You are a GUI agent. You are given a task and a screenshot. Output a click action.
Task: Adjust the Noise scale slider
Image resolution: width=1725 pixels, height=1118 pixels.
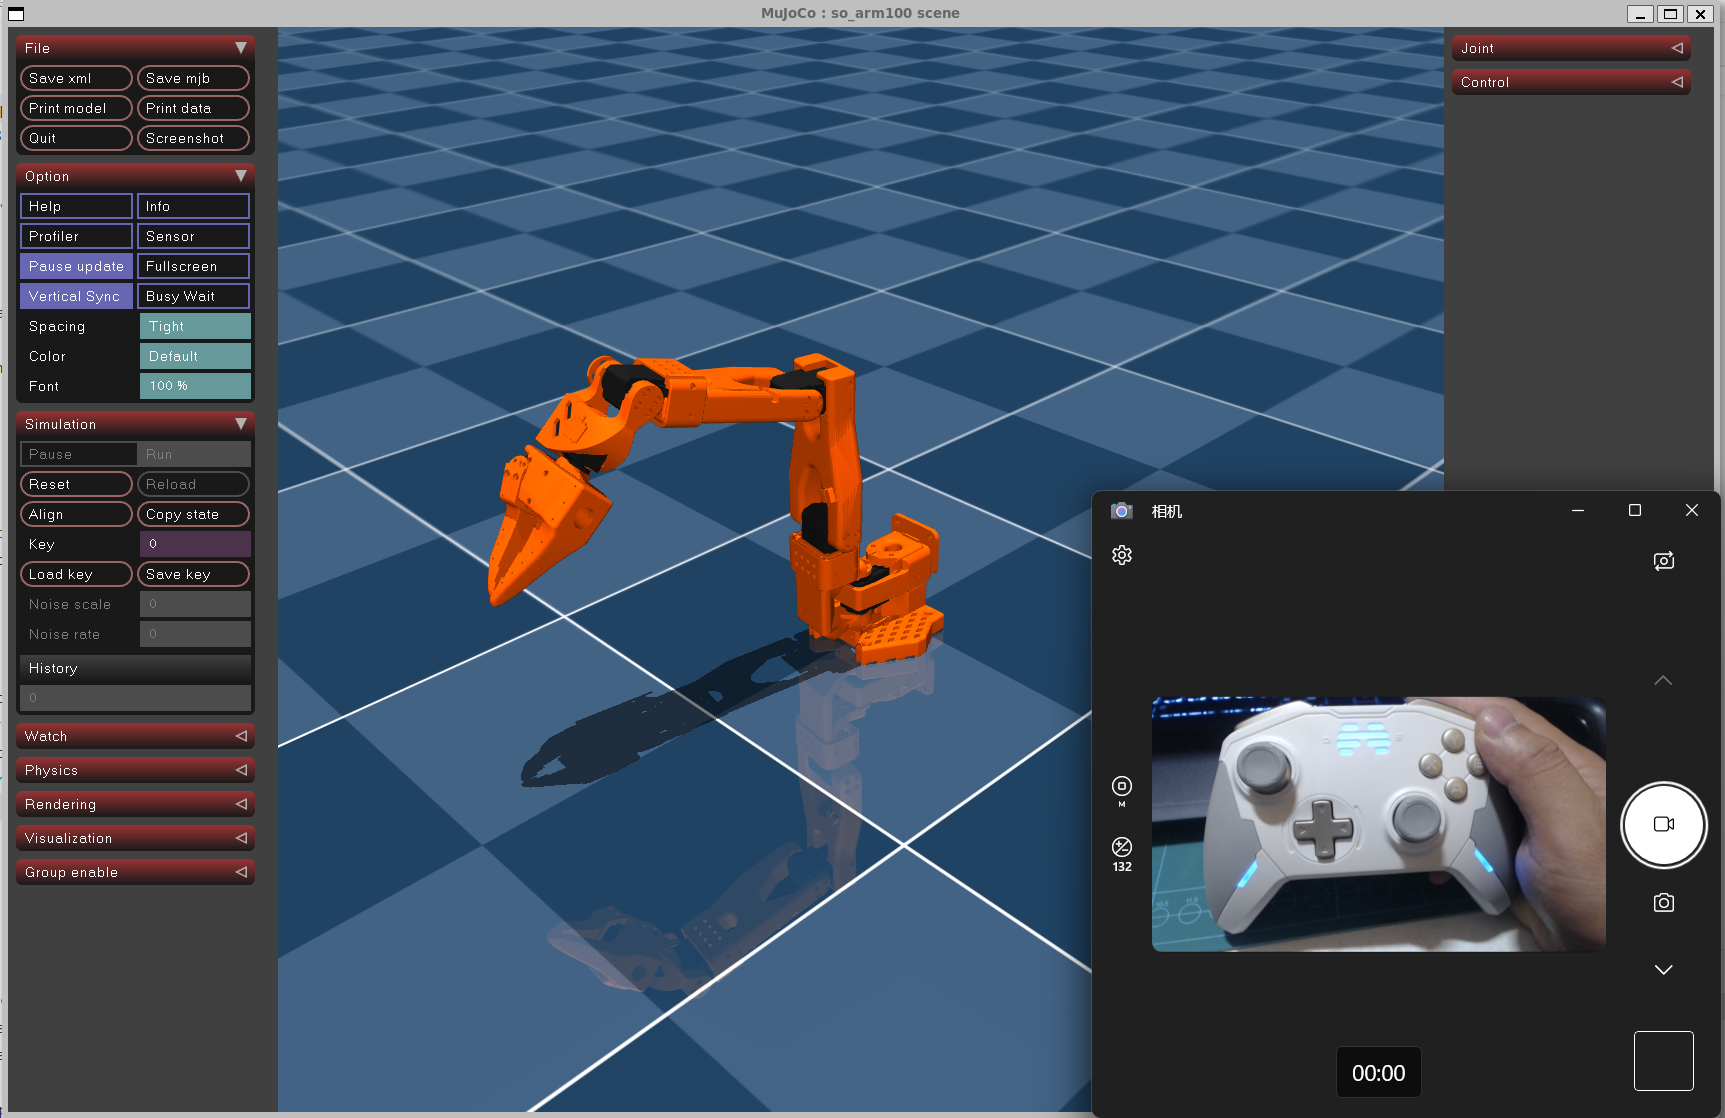[195, 604]
